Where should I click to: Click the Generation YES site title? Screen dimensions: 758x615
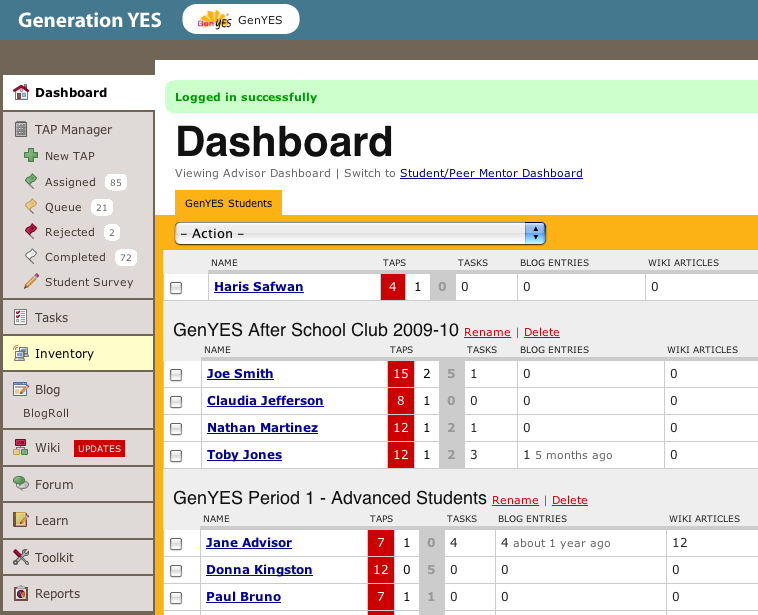coord(89,20)
